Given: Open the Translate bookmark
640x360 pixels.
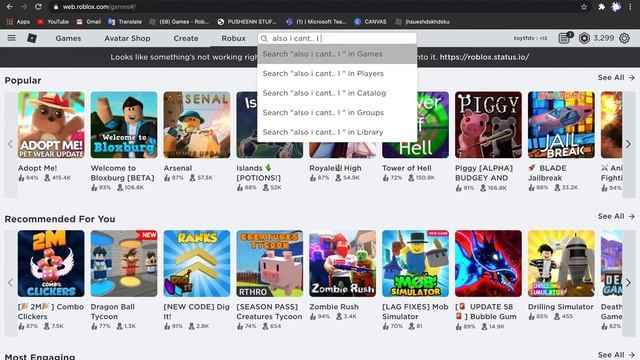Looking at the screenshot, I should 125,22.
